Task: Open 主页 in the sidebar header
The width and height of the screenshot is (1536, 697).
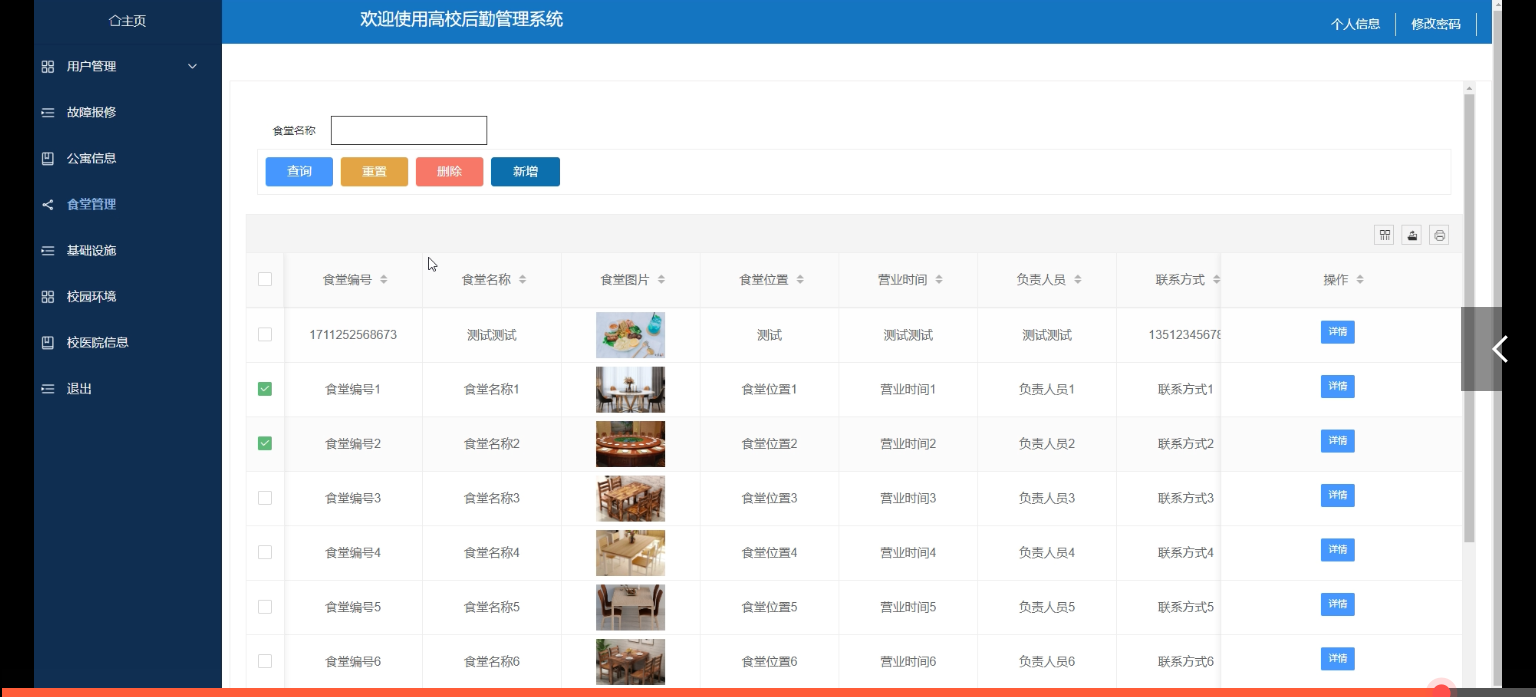Action: pos(127,21)
